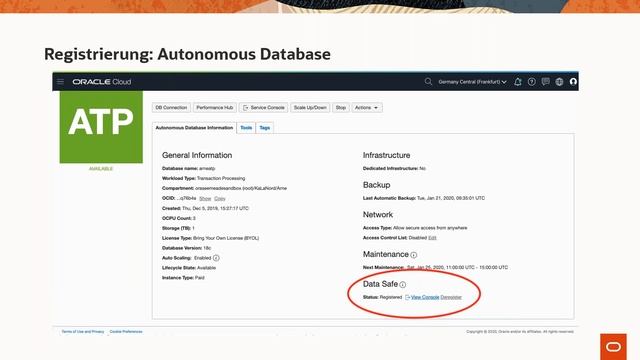
Task: Click the 'License Type: Bring Your Own License' text
Action: coord(210,238)
